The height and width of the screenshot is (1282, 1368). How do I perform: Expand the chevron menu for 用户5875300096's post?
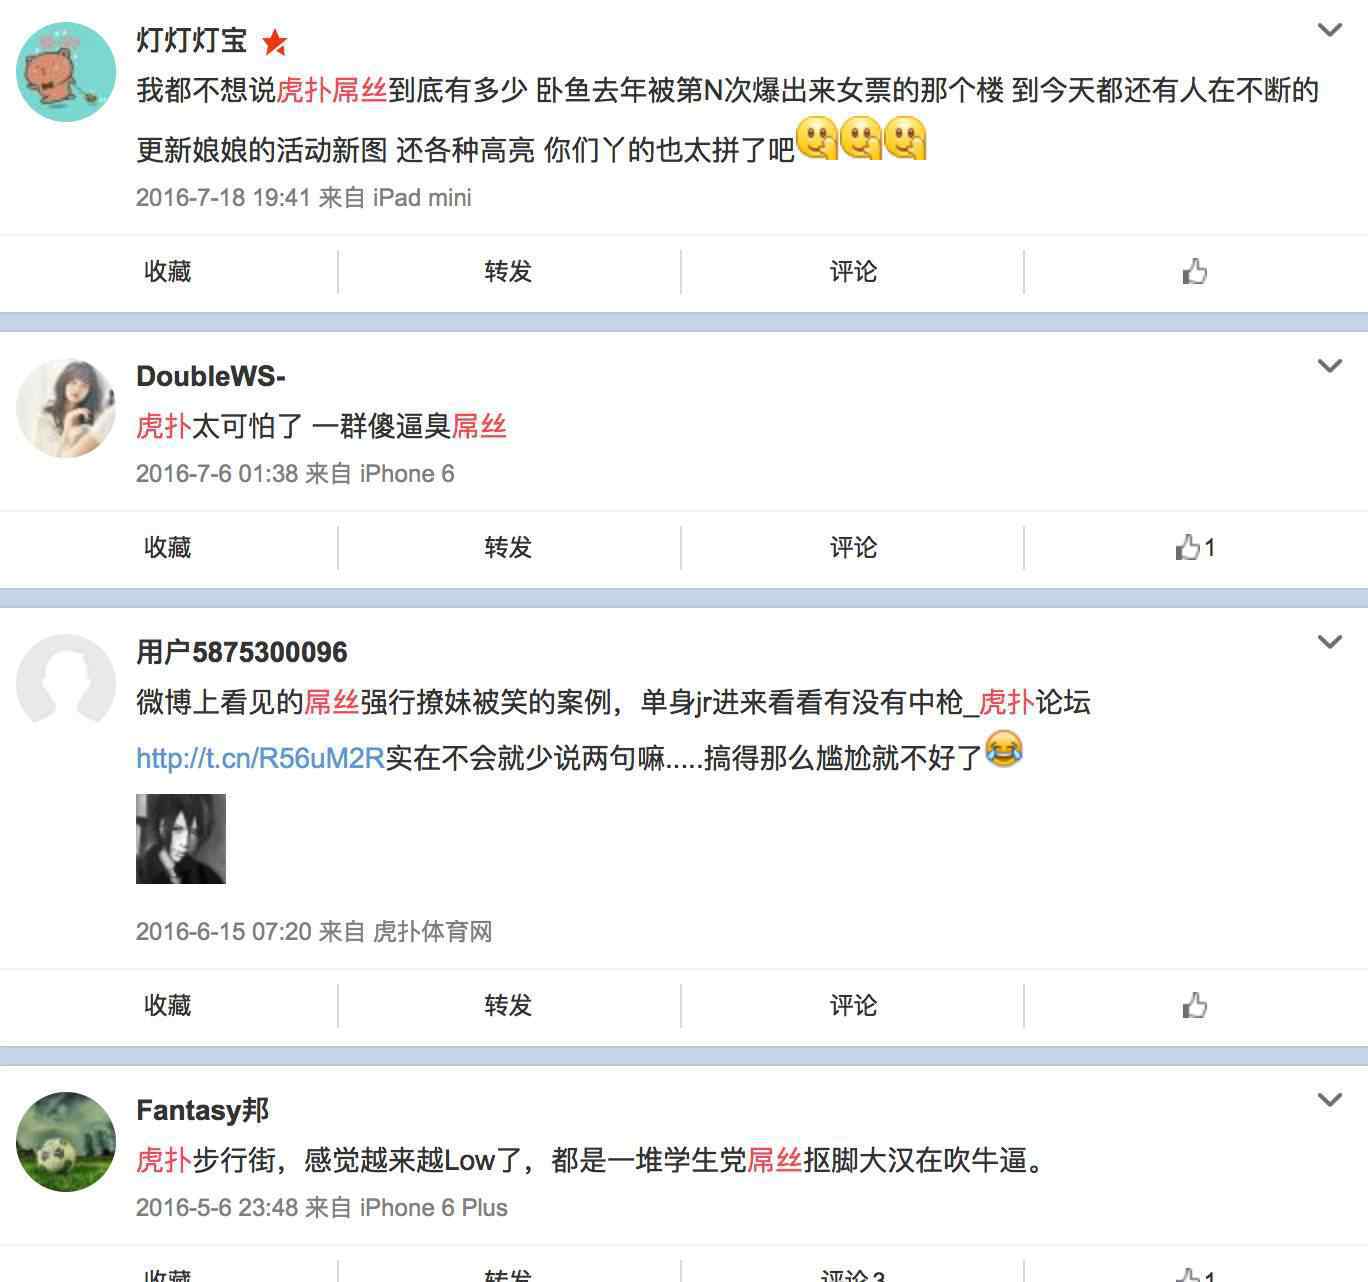point(1330,642)
